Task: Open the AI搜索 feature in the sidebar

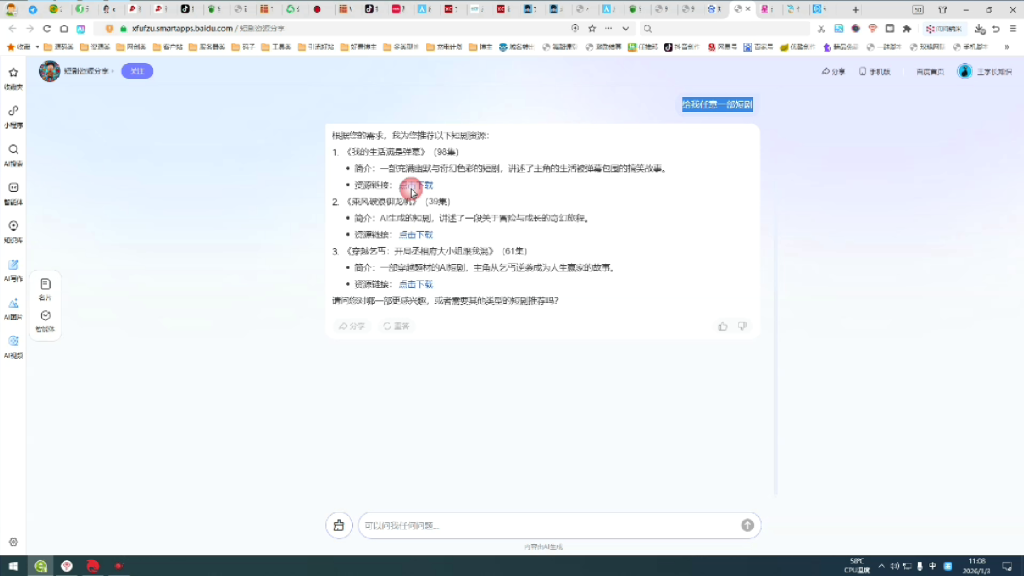Action: coord(13,146)
